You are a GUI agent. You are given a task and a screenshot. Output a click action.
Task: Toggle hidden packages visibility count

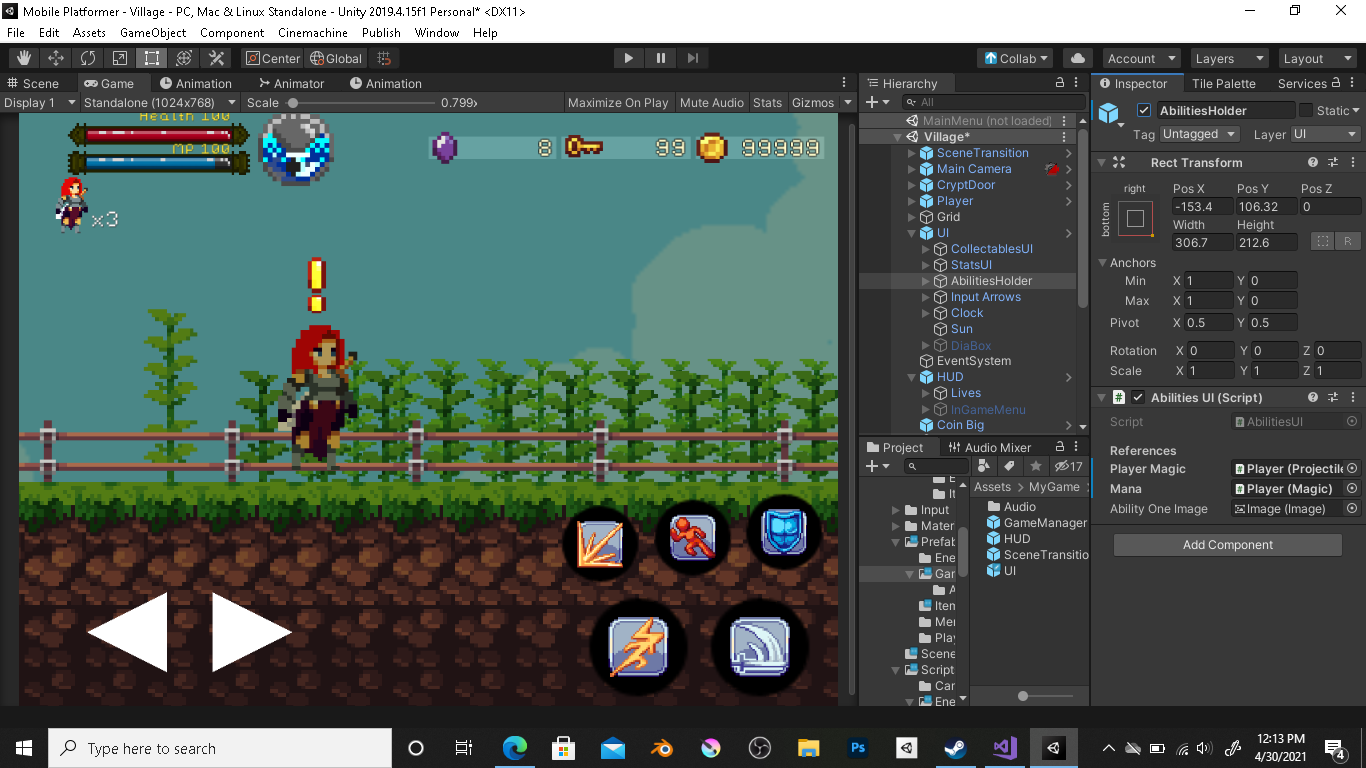tap(1068, 466)
